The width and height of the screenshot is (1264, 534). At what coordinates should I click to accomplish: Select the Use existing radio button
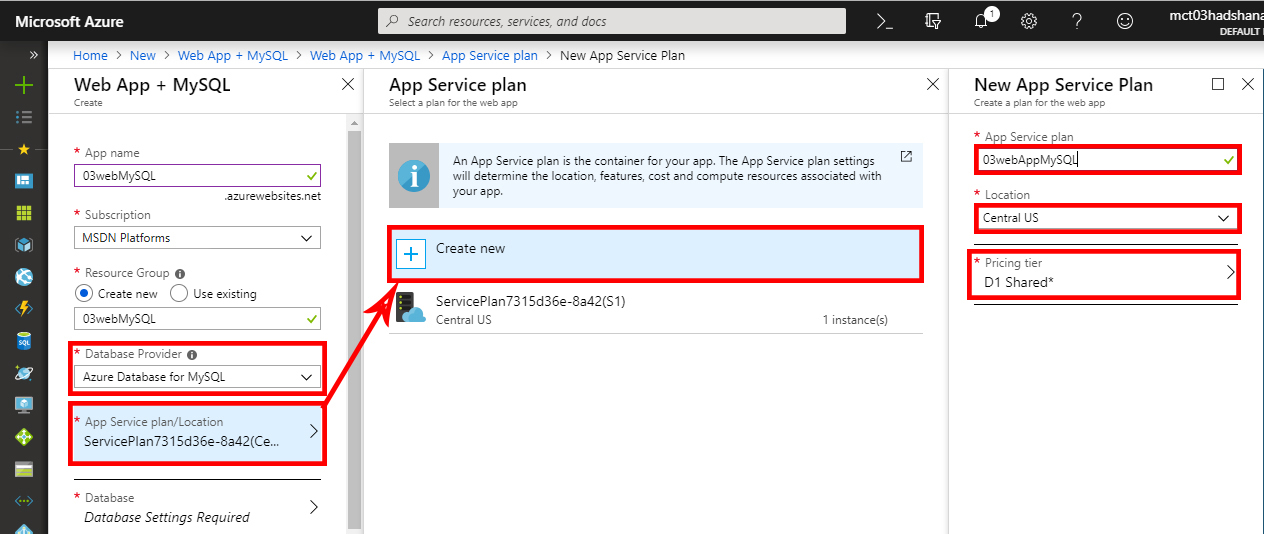(179, 293)
